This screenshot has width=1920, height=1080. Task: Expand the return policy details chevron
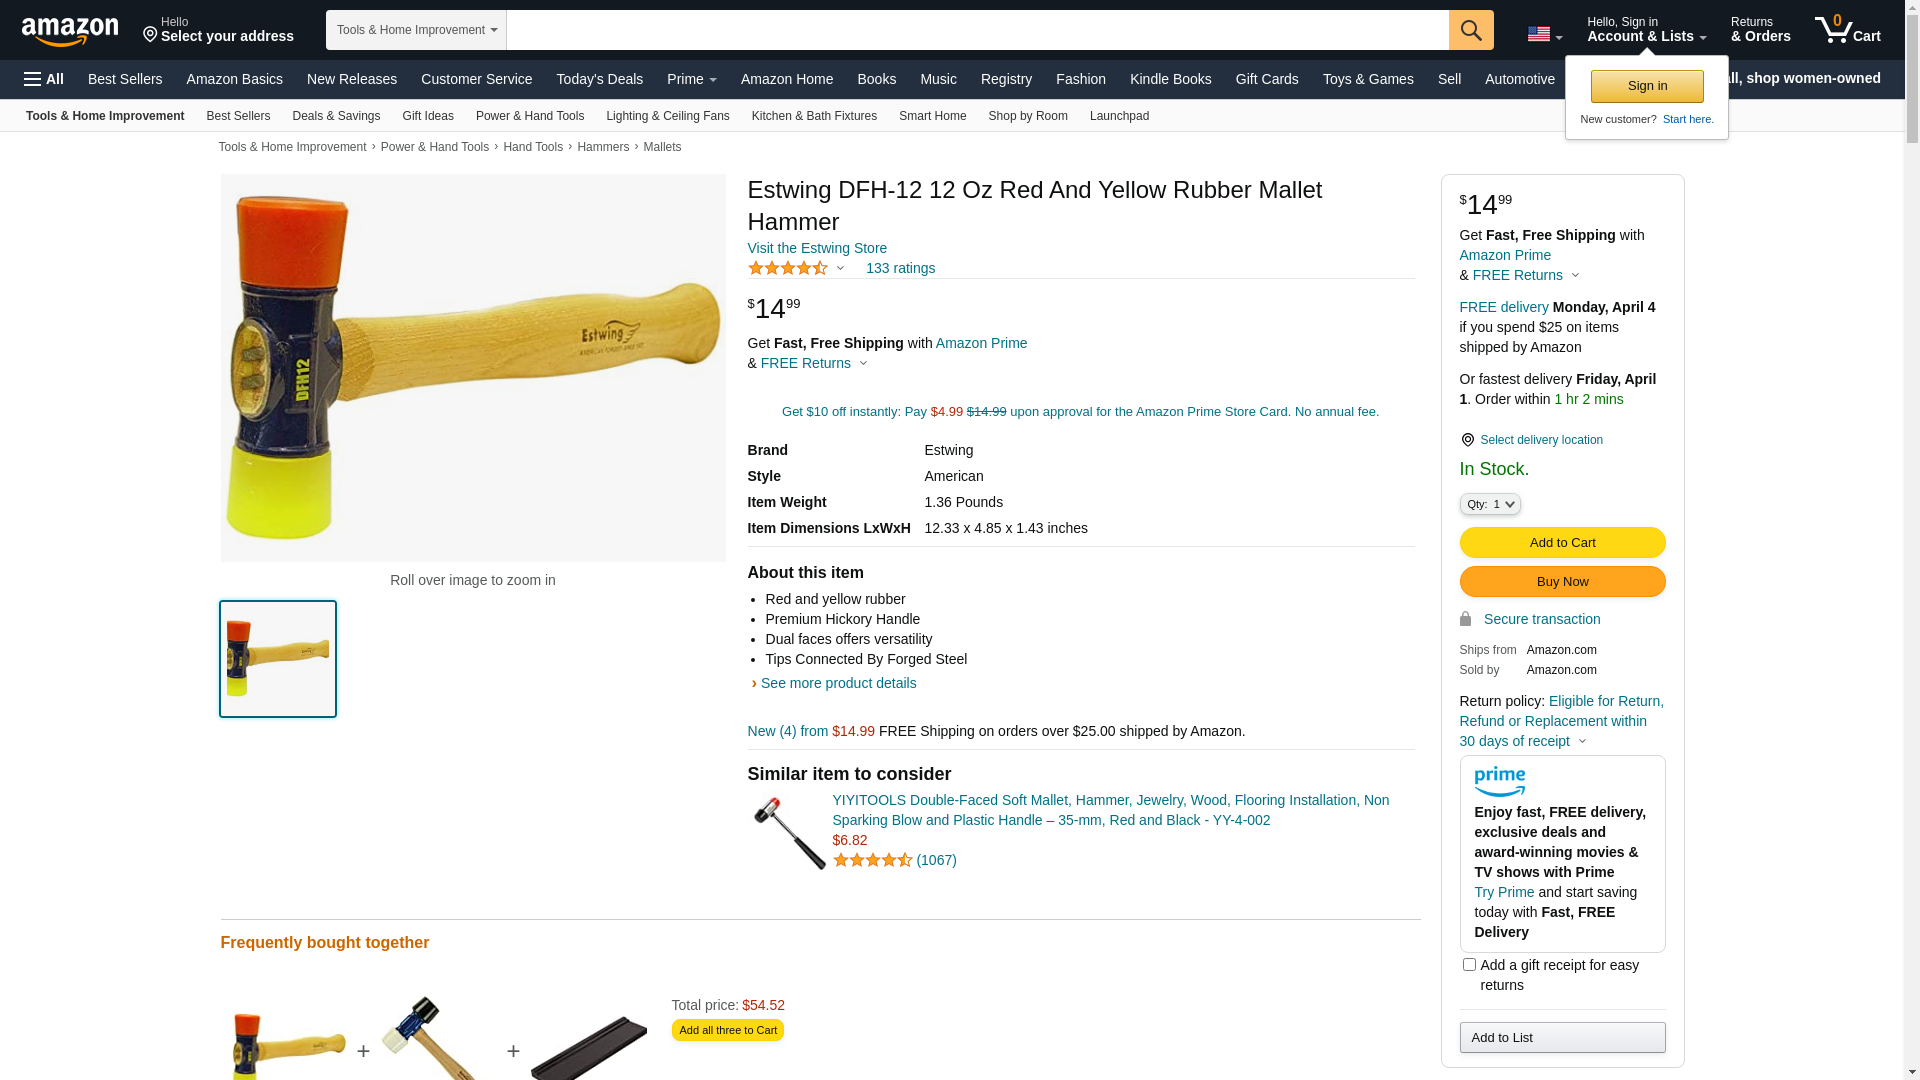click(1582, 742)
